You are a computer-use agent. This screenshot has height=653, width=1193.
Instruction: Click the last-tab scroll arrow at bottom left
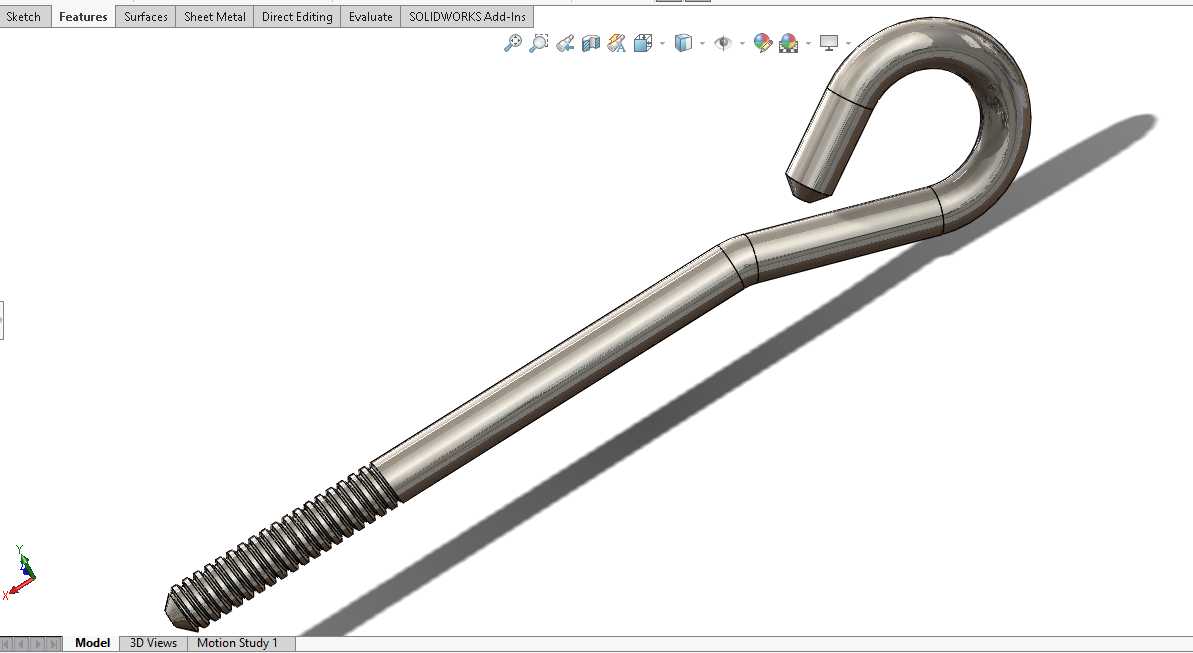(x=53, y=644)
